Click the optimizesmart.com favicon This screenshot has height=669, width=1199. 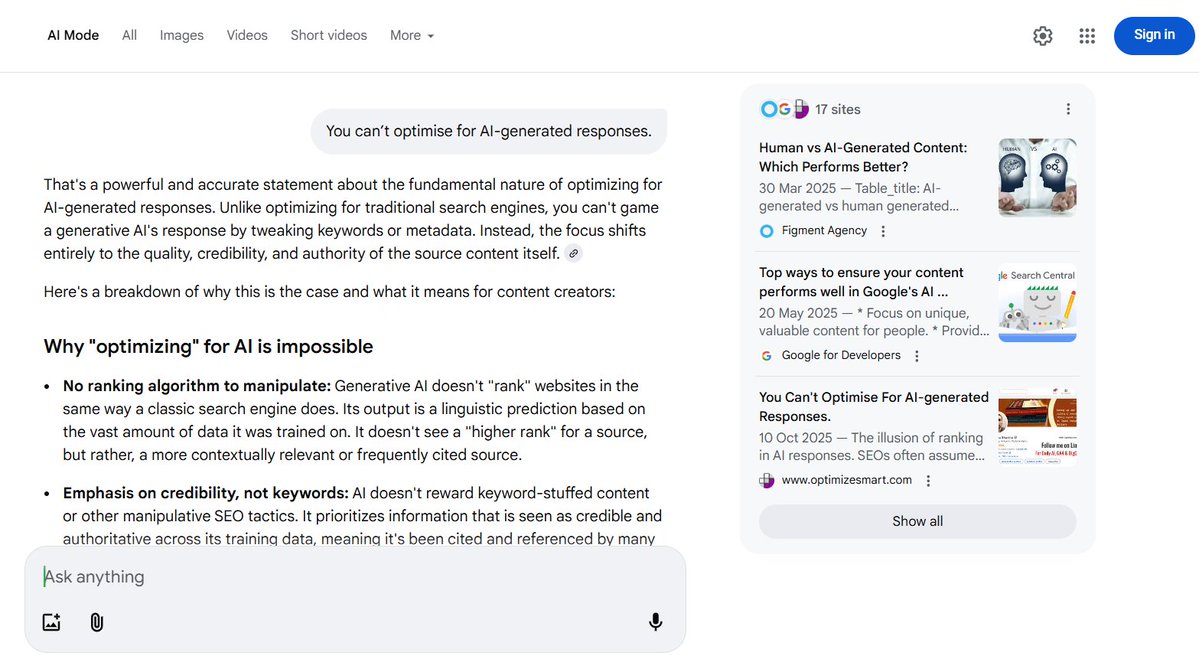click(766, 480)
